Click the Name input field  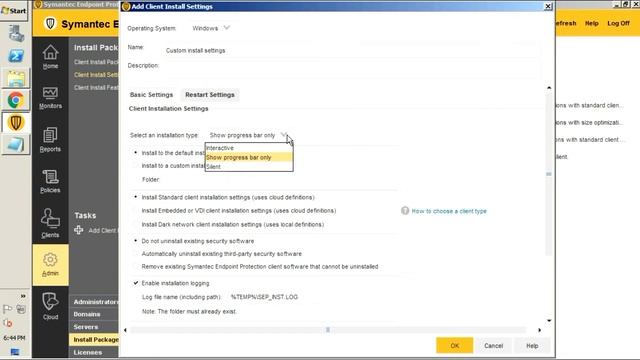[x=351, y=51]
